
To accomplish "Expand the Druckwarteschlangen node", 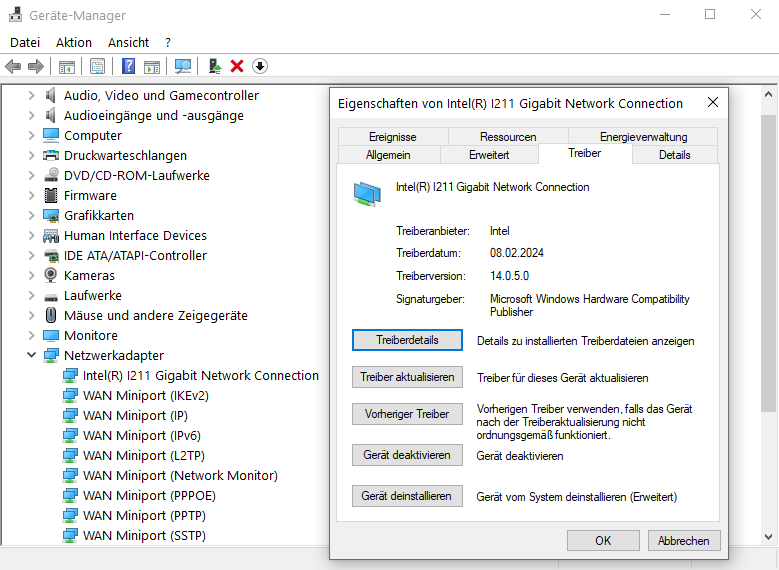I will [x=31, y=156].
